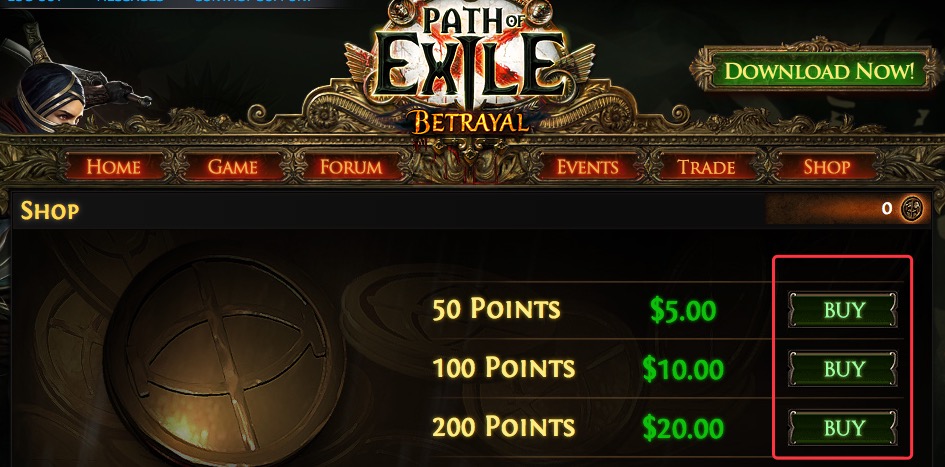Click the 50 Points label
This screenshot has width=945, height=467.
(496, 309)
